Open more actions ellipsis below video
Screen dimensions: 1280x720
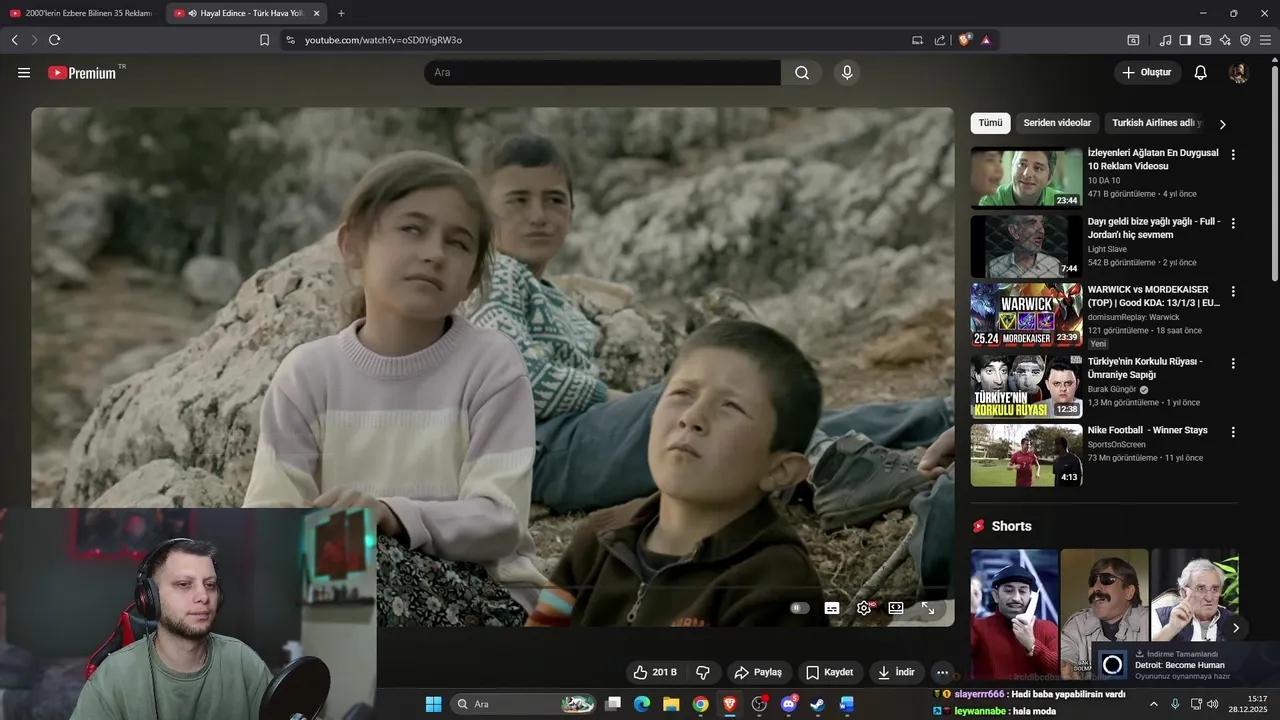pyautogui.click(x=942, y=672)
